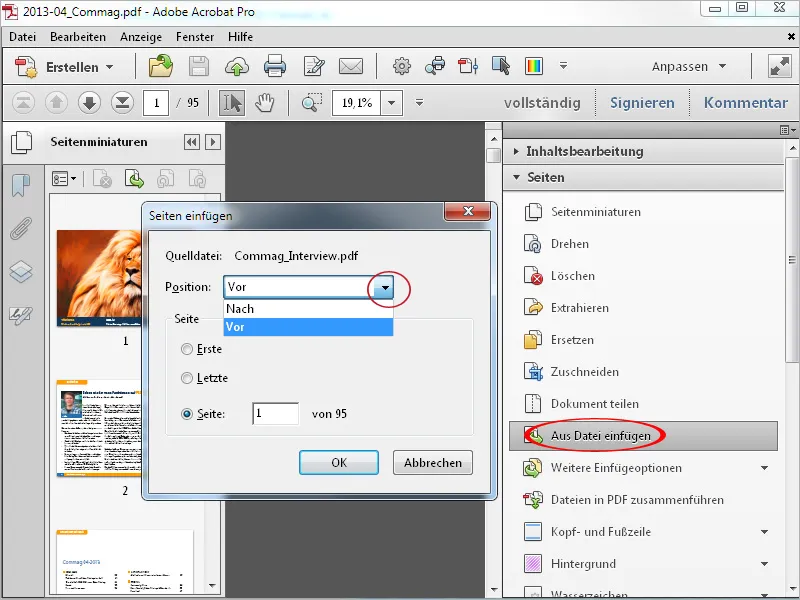Click the save diskette icon
This screenshot has width=800, height=600.
click(x=199, y=66)
